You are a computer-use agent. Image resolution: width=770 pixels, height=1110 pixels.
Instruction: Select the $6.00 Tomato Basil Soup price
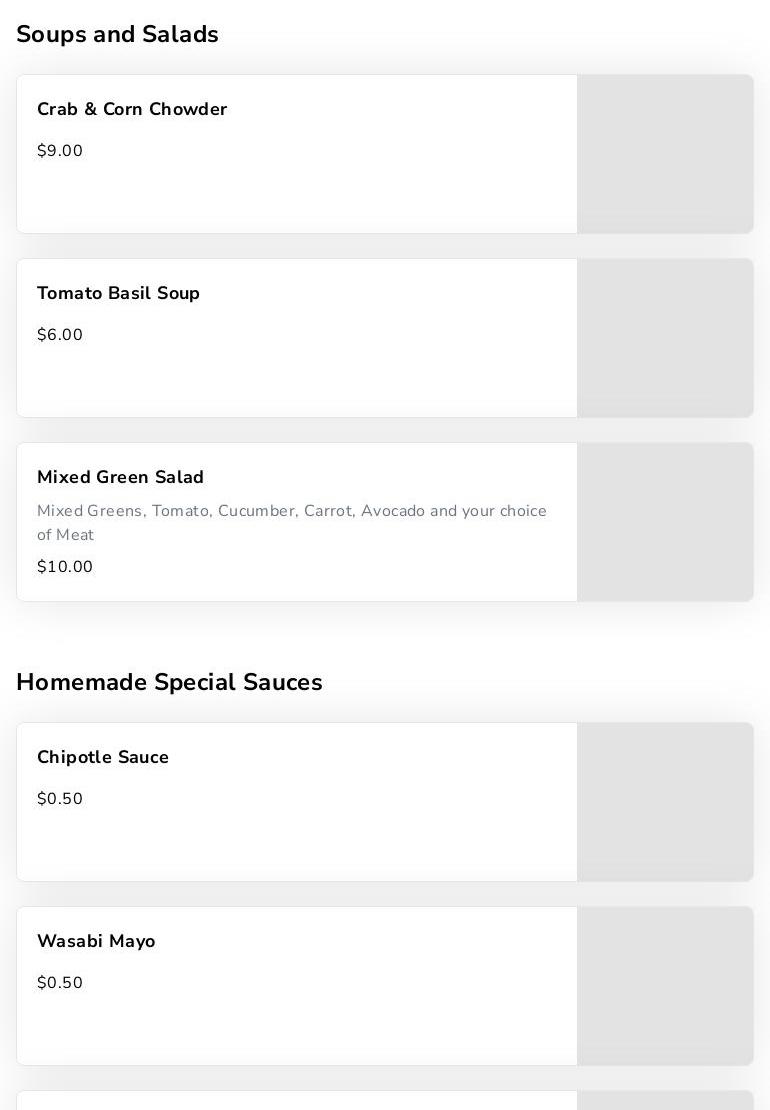60,335
